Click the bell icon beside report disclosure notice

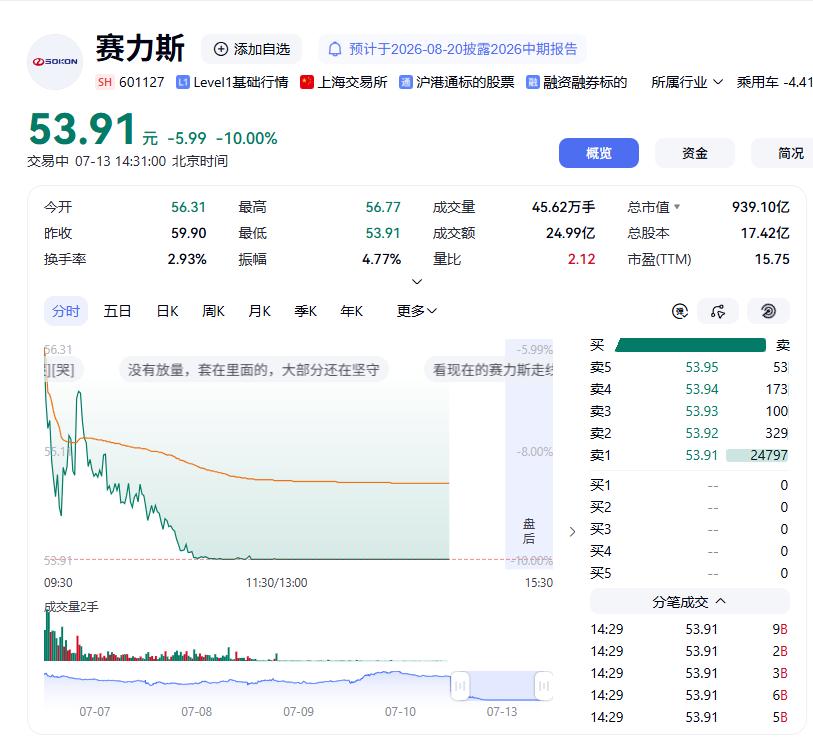point(335,49)
